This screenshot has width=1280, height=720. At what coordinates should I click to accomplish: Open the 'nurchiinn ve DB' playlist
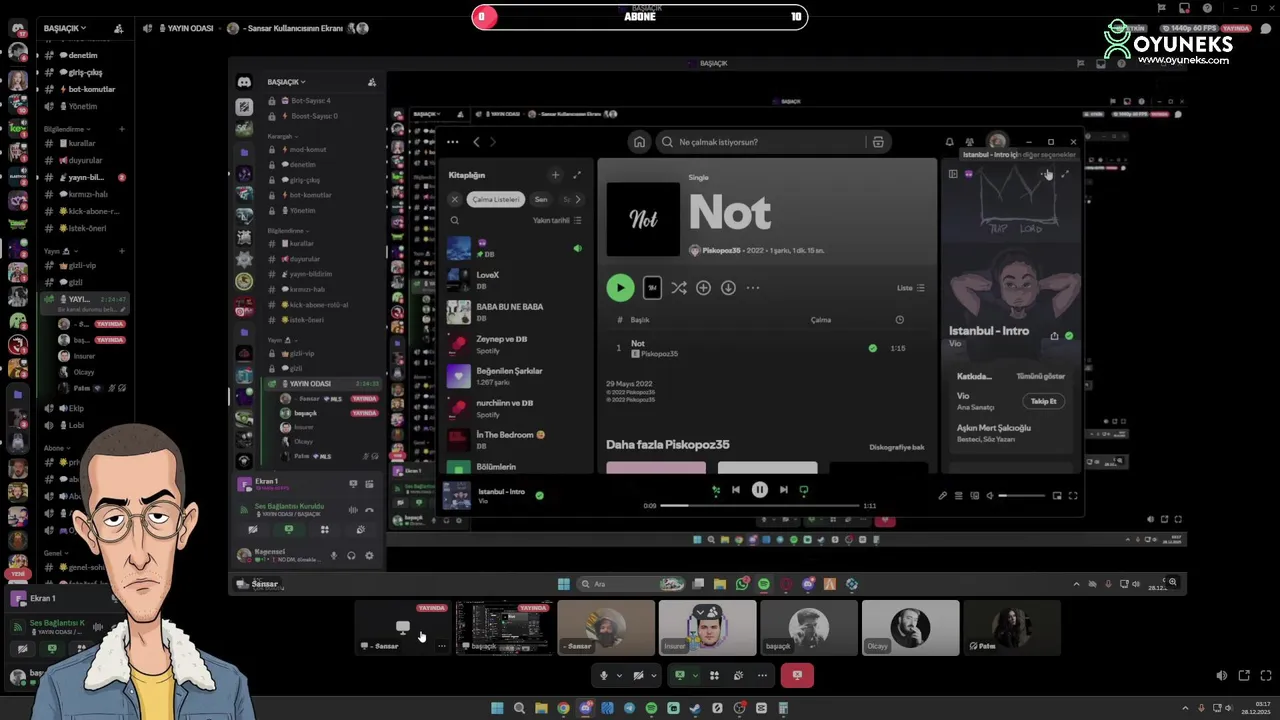[x=515, y=408]
